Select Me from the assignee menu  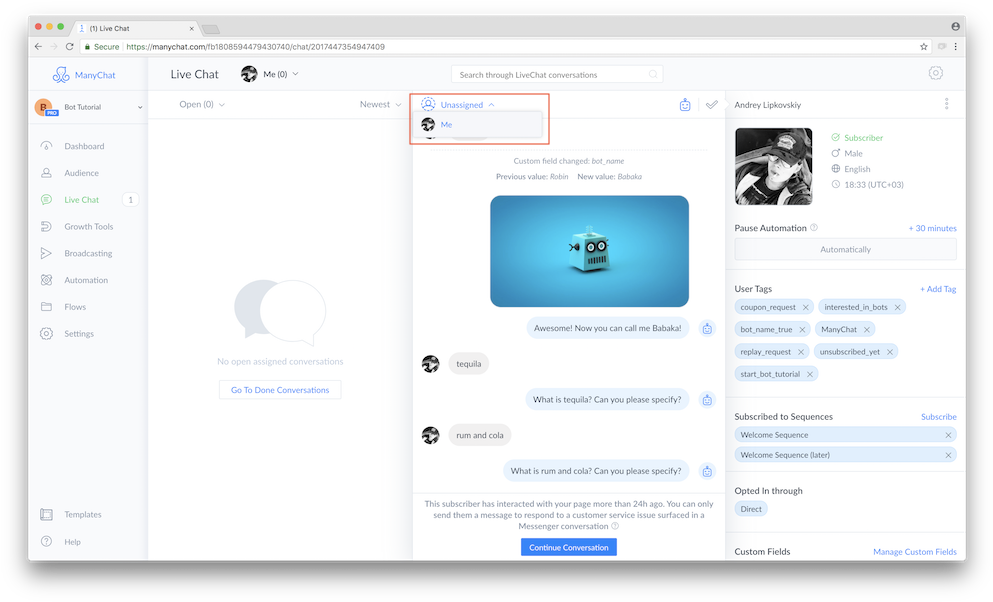[x=446, y=124]
